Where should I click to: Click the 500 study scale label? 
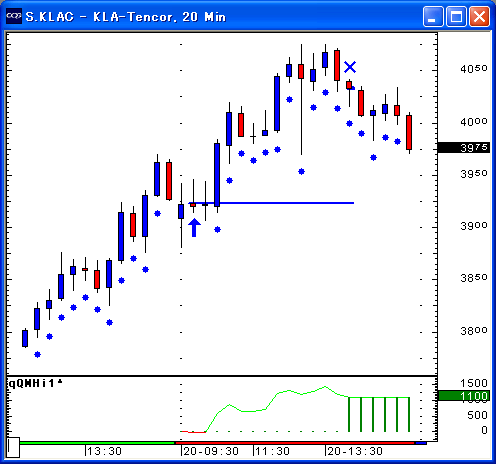(477, 415)
